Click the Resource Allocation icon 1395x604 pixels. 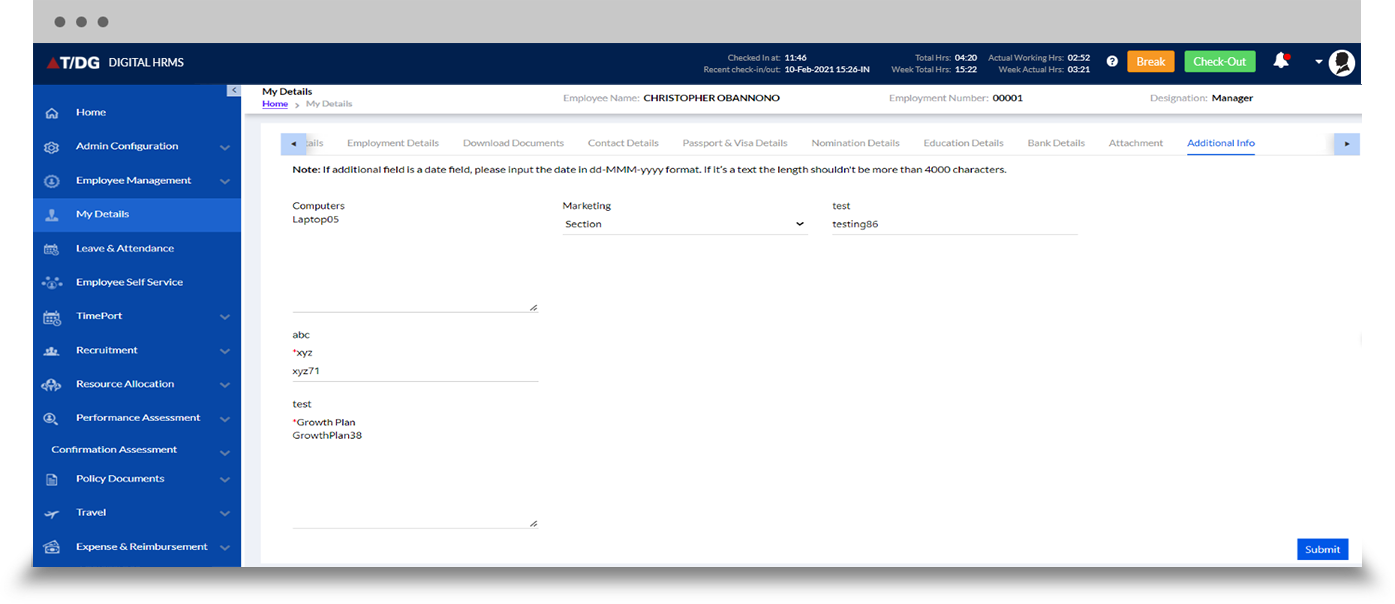point(52,385)
